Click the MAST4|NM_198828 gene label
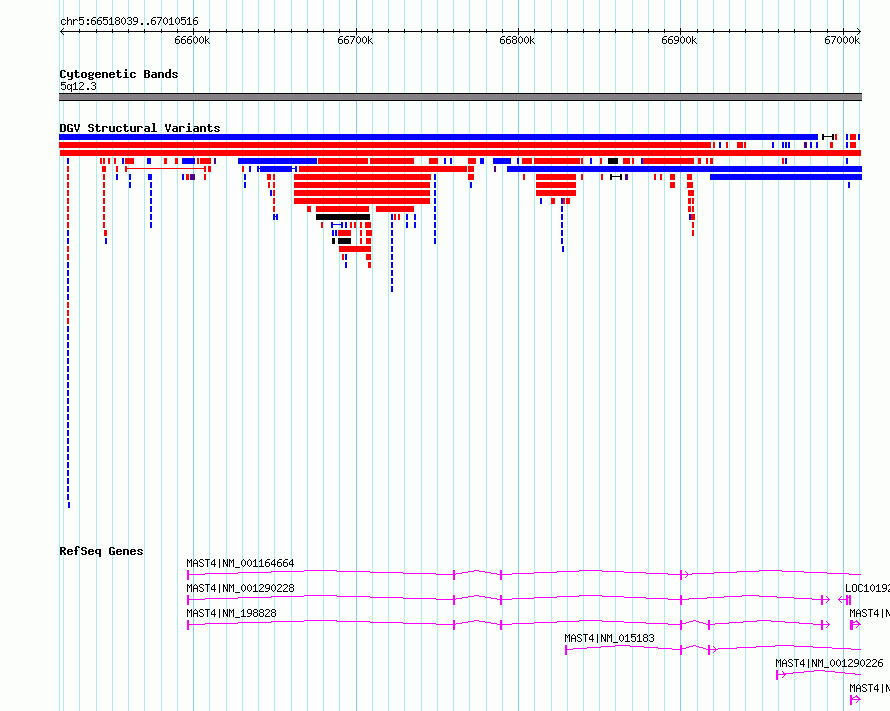 click(232, 613)
